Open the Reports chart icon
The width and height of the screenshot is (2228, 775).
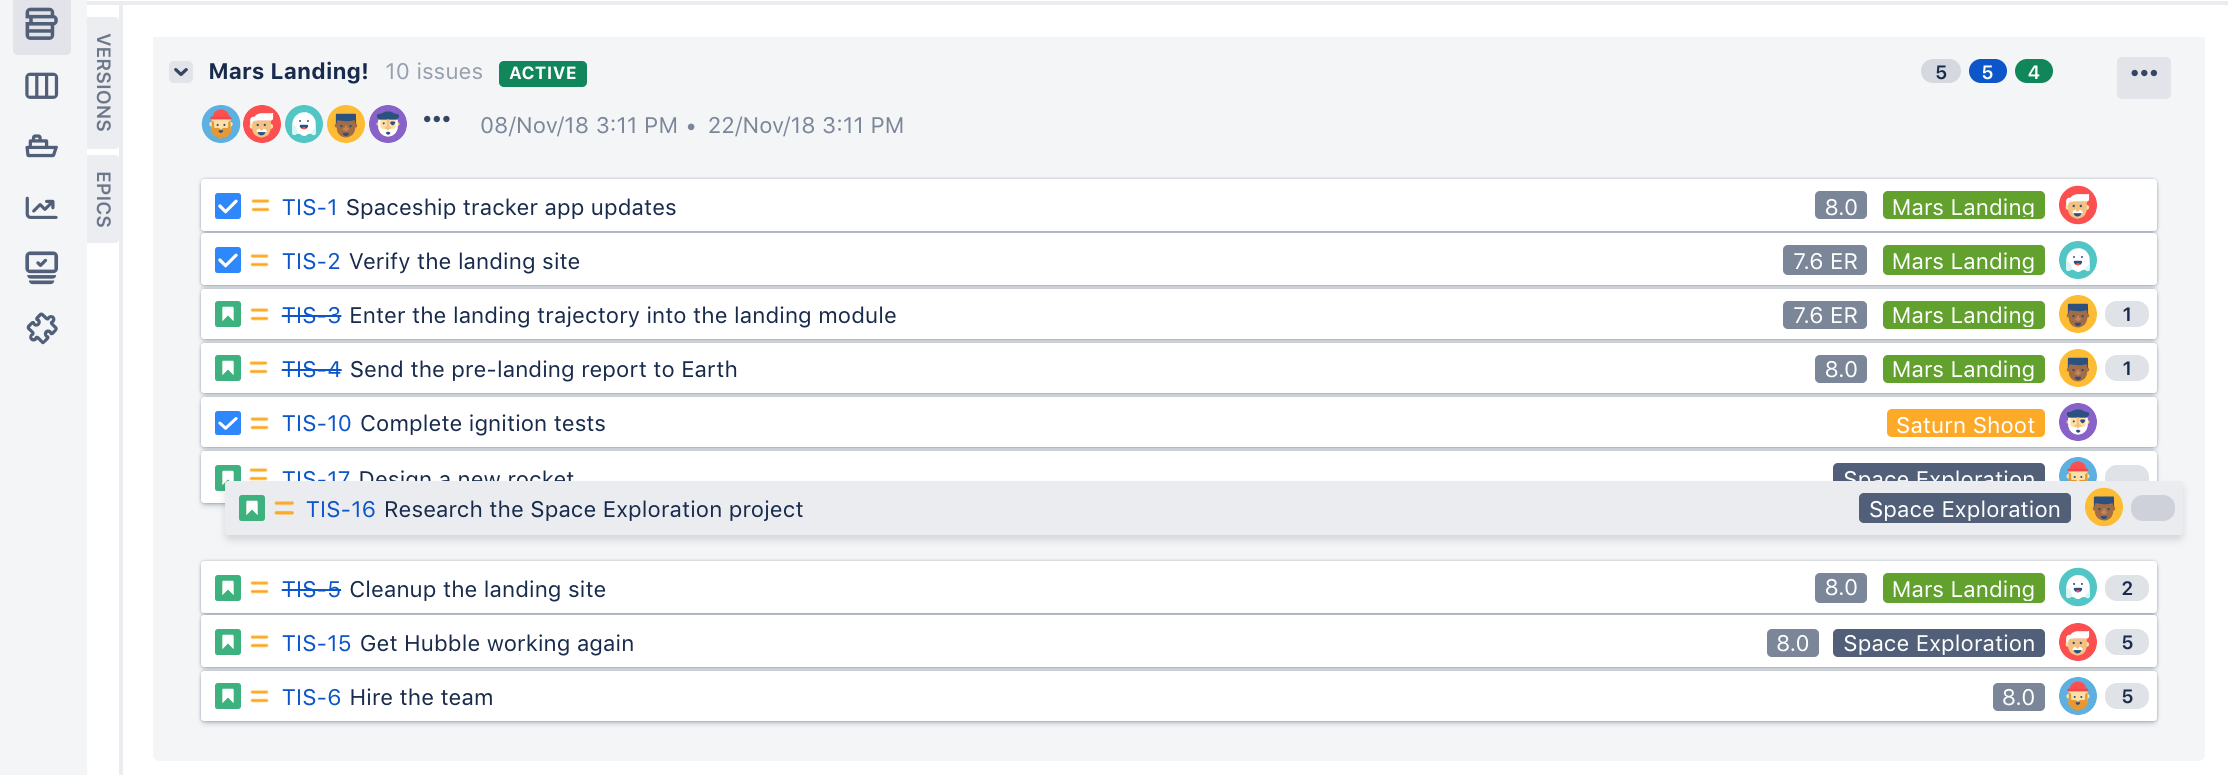[x=41, y=207]
